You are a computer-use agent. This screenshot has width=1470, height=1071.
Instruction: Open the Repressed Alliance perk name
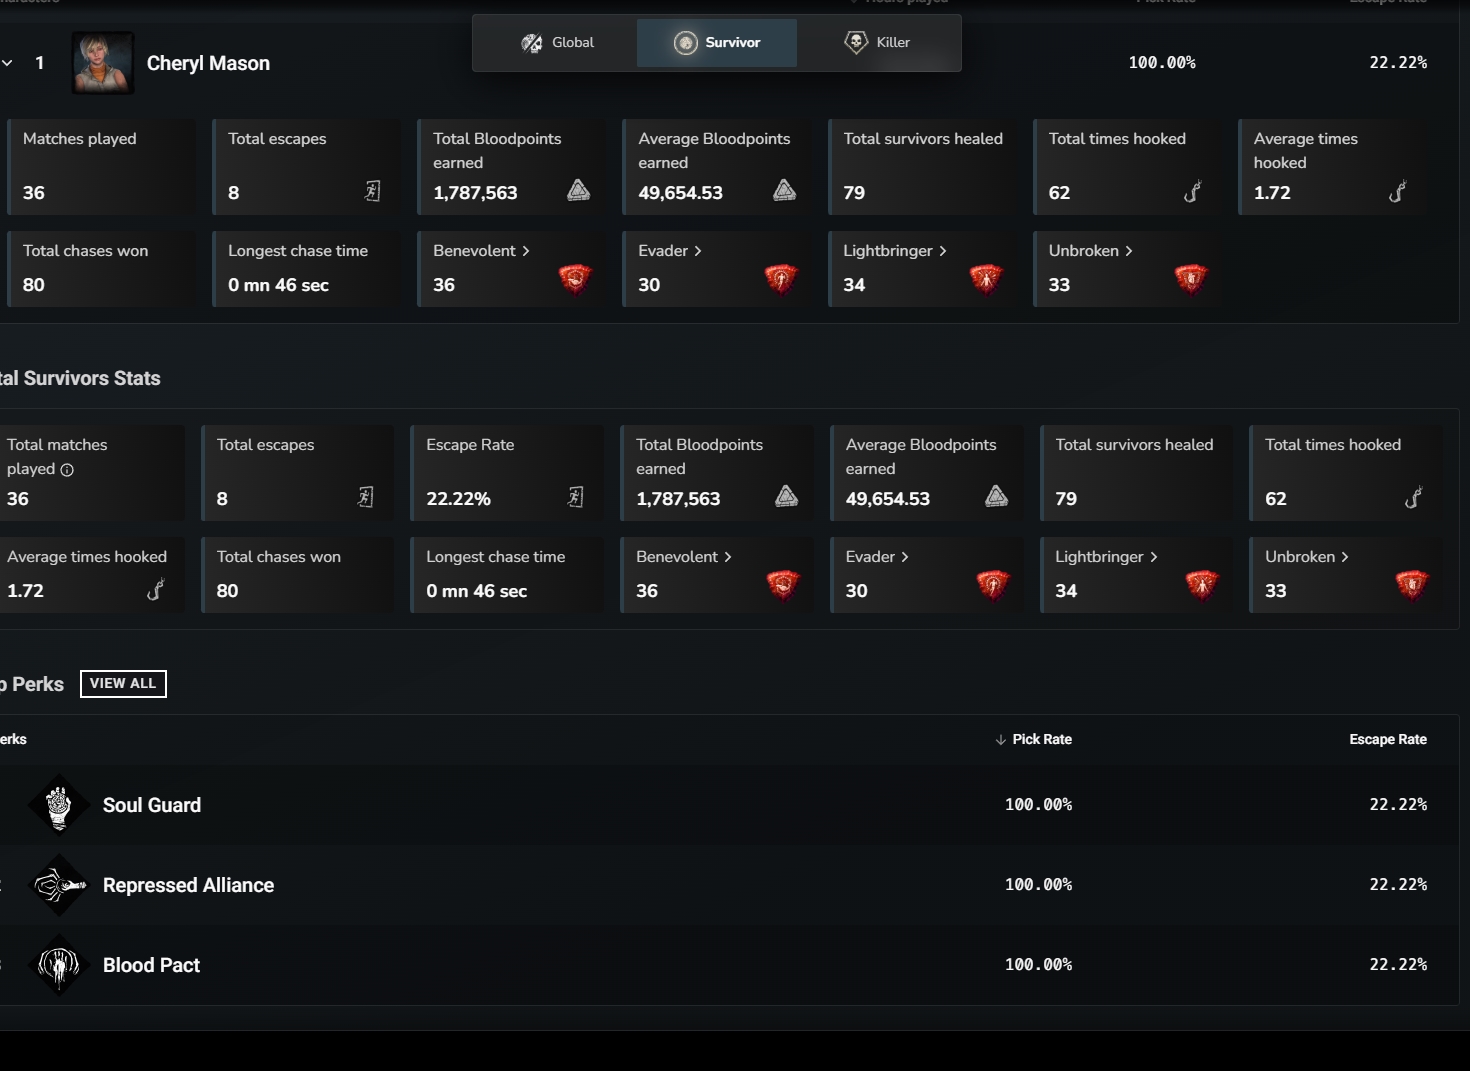click(x=188, y=885)
